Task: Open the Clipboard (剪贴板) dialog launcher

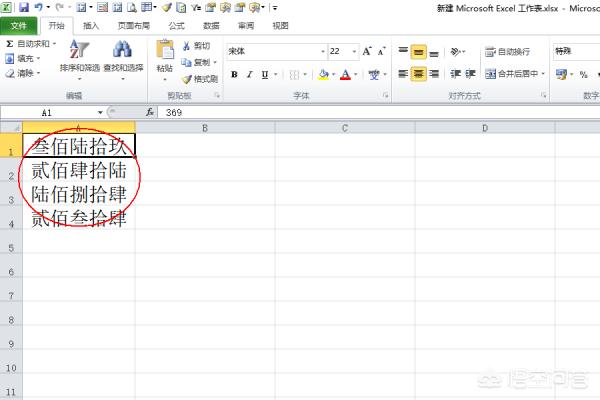Action: coord(217,95)
